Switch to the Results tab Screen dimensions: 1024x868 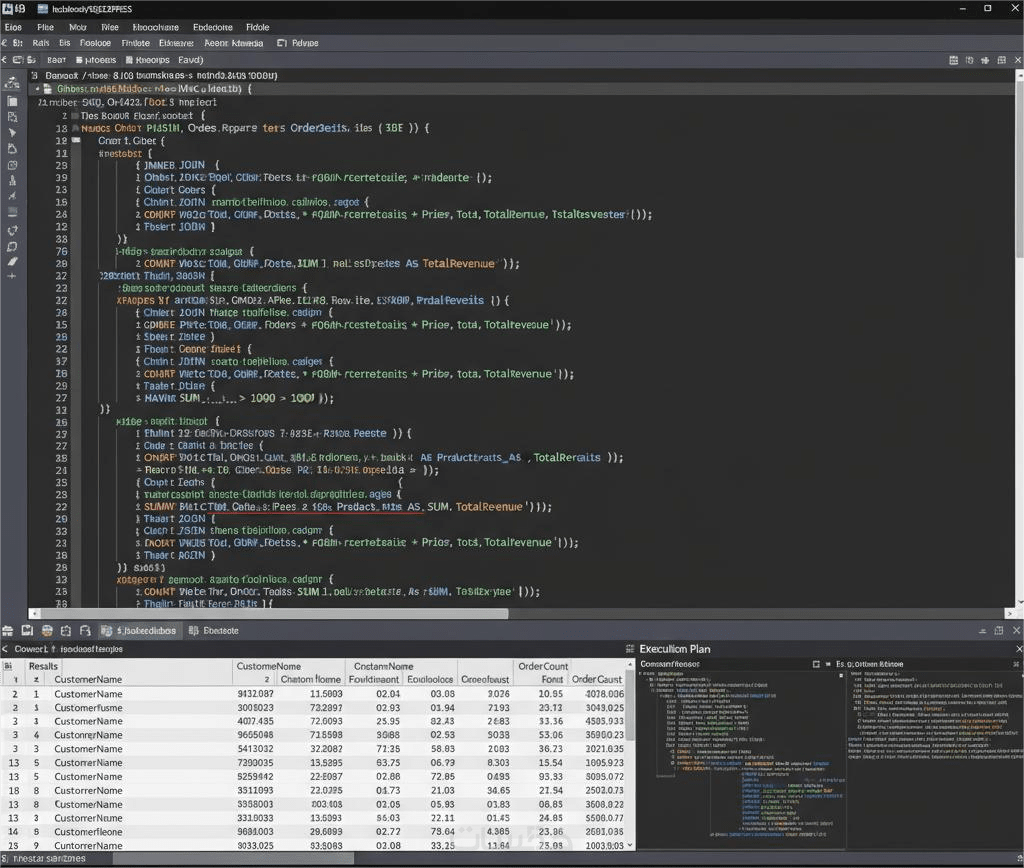[43, 666]
